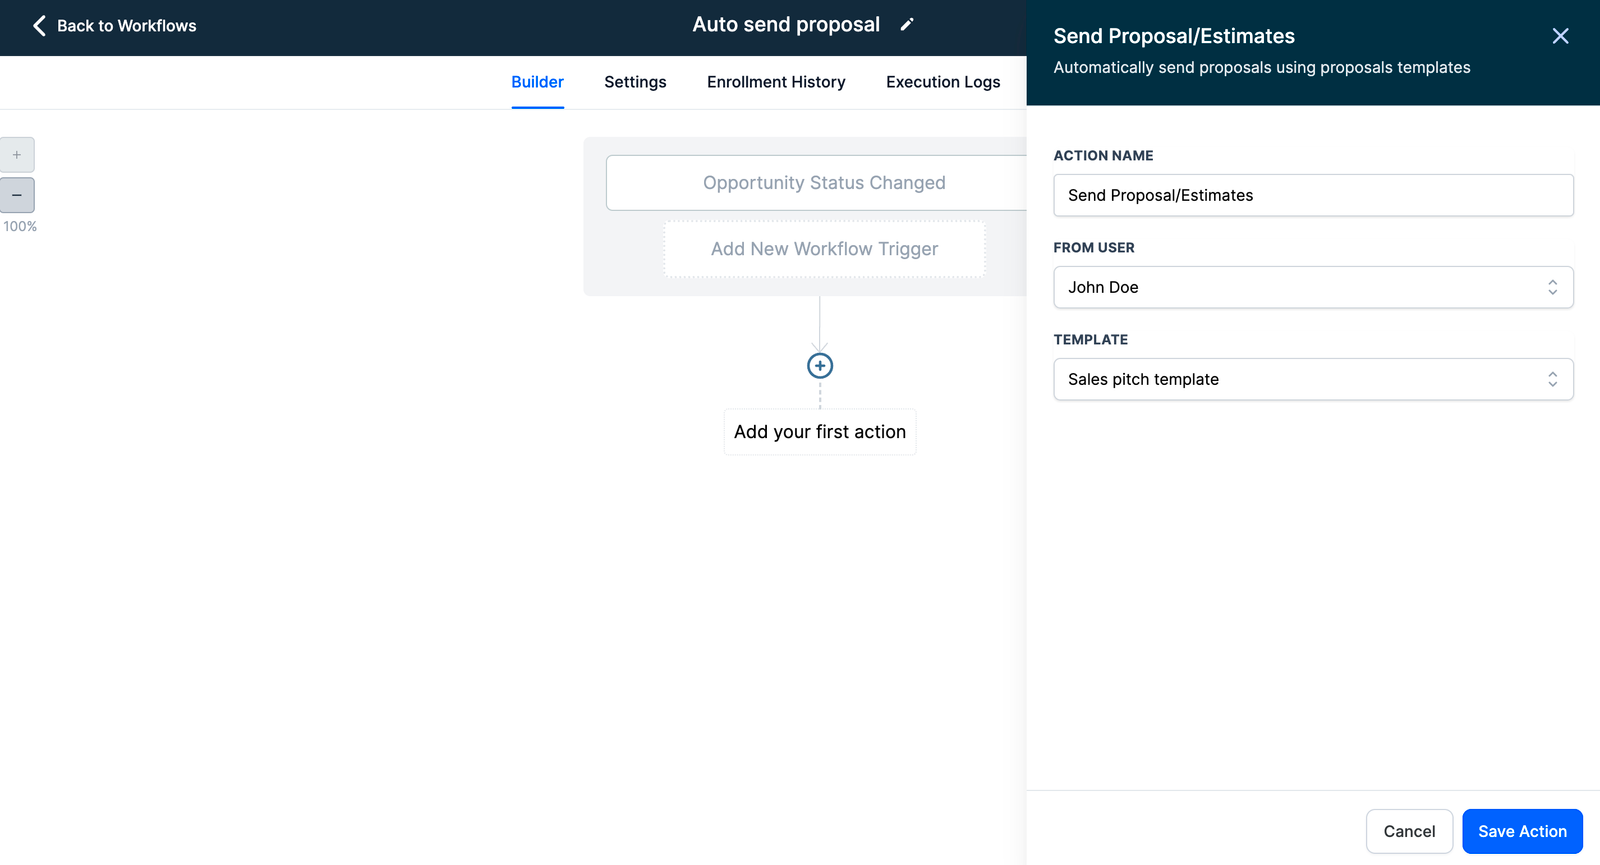Image resolution: width=1600 pixels, height=865 pixels.
Task: Click the 100% zoom level label
Action: point(20,227)
